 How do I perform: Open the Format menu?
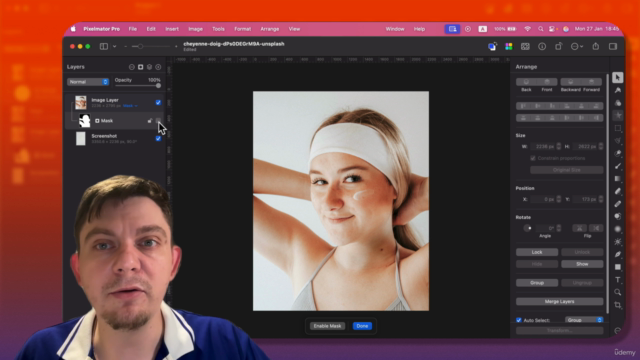pos(242,29)
